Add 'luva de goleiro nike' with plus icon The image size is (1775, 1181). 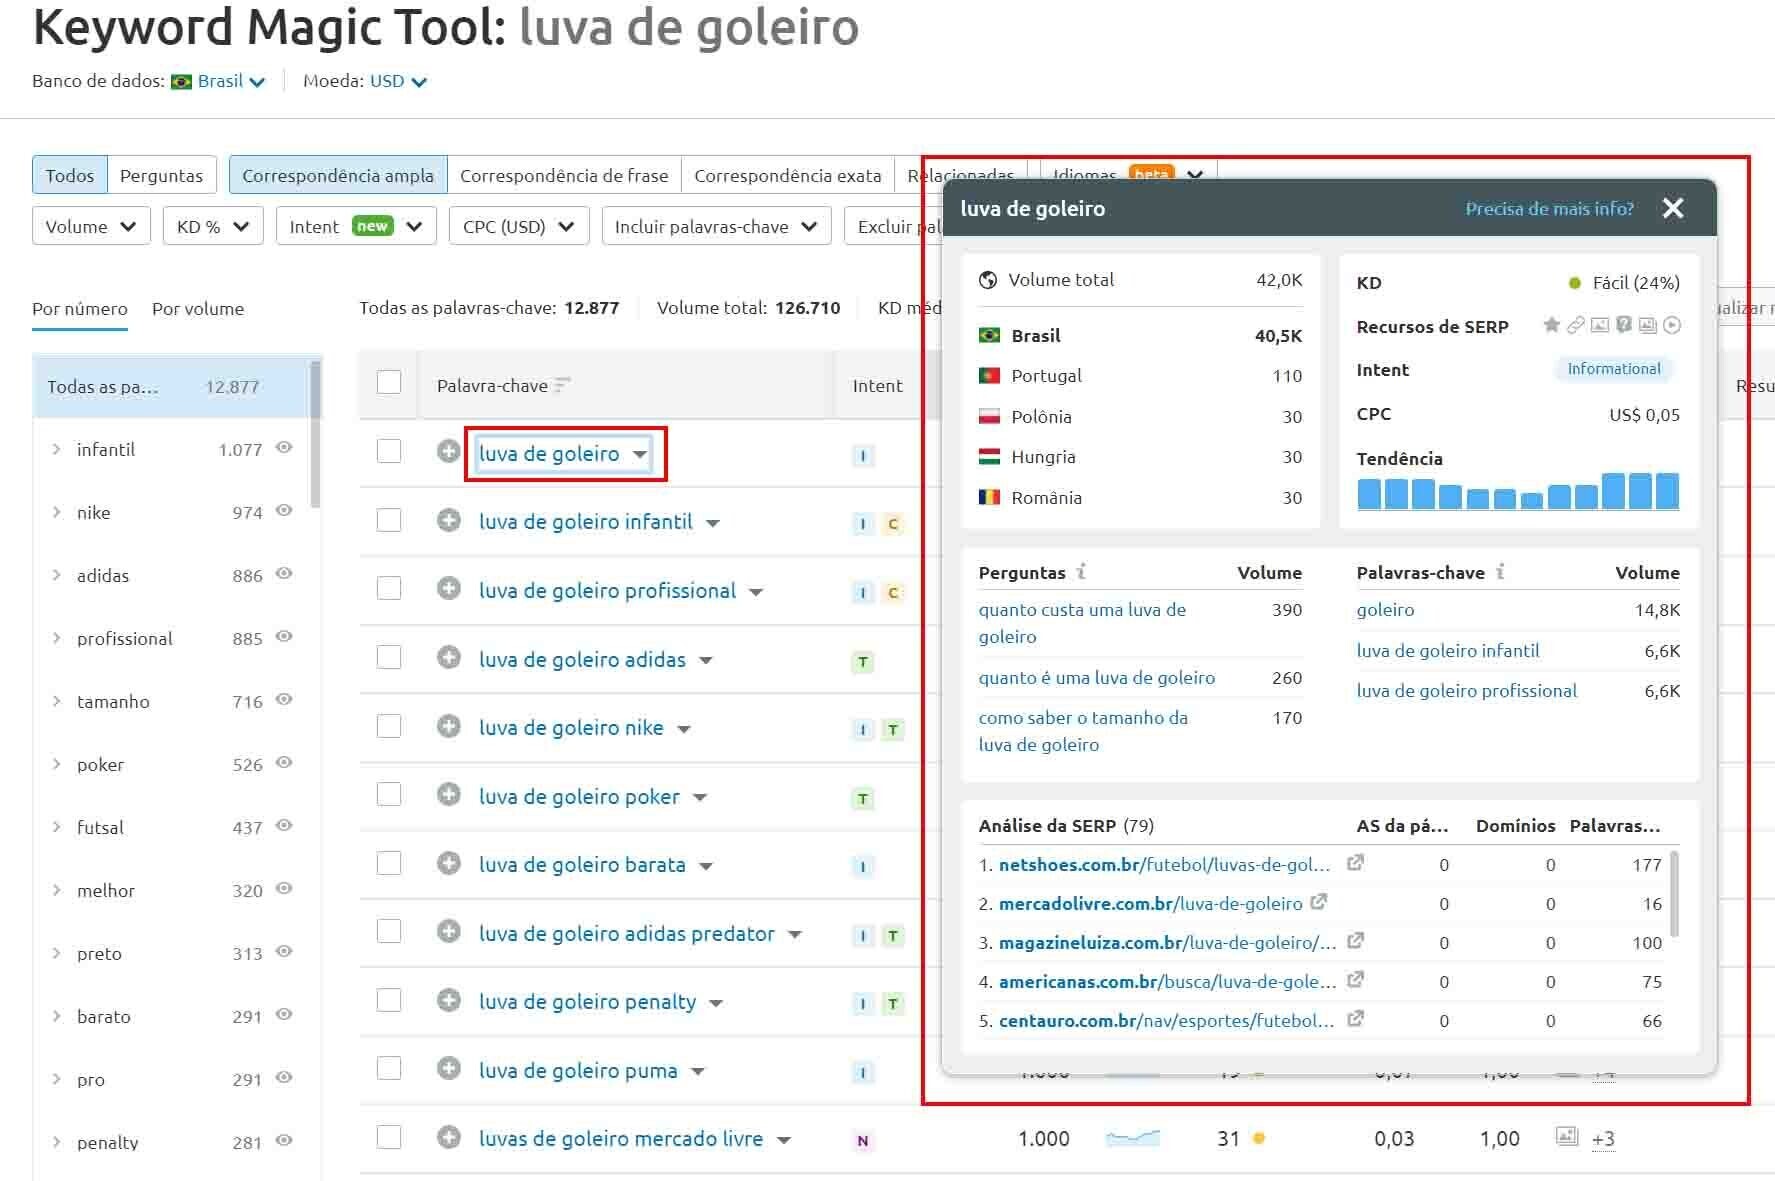pos(448,726)
